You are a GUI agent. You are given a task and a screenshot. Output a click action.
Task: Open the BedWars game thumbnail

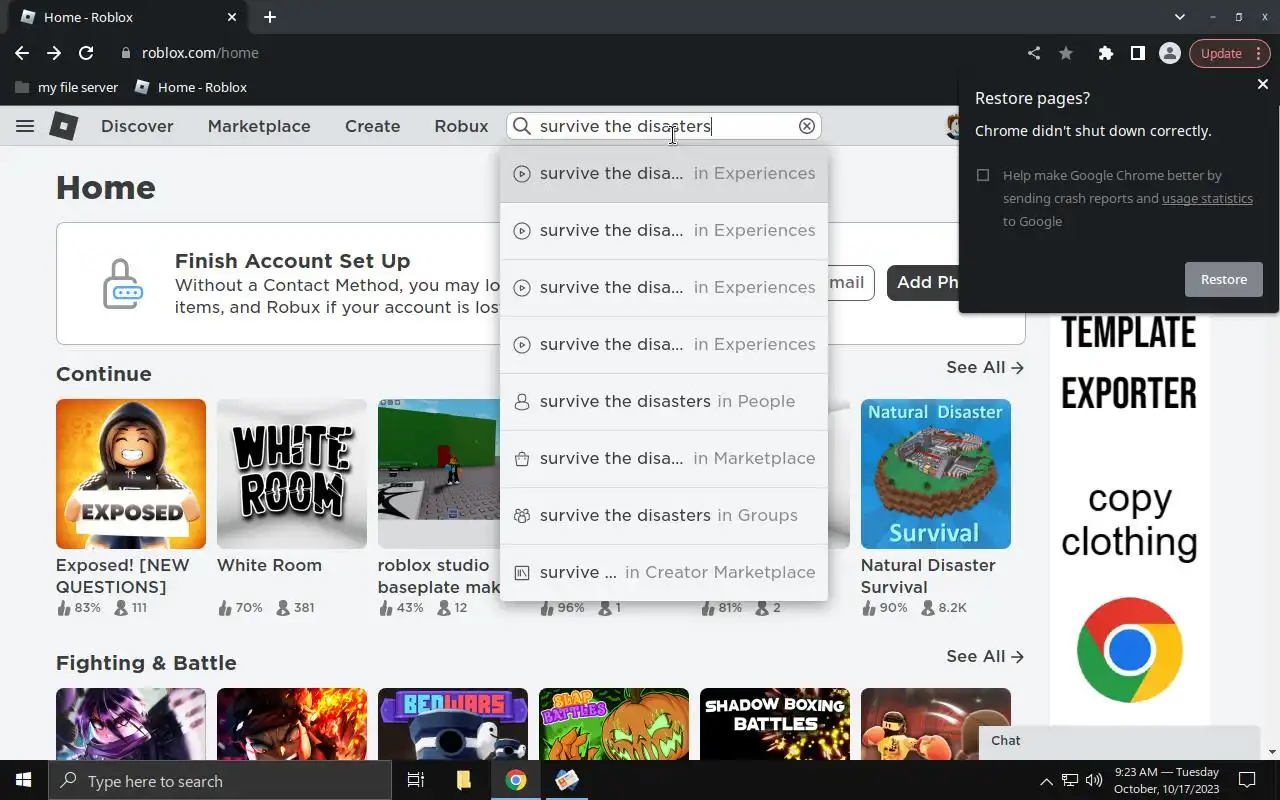tap(453, 724)
